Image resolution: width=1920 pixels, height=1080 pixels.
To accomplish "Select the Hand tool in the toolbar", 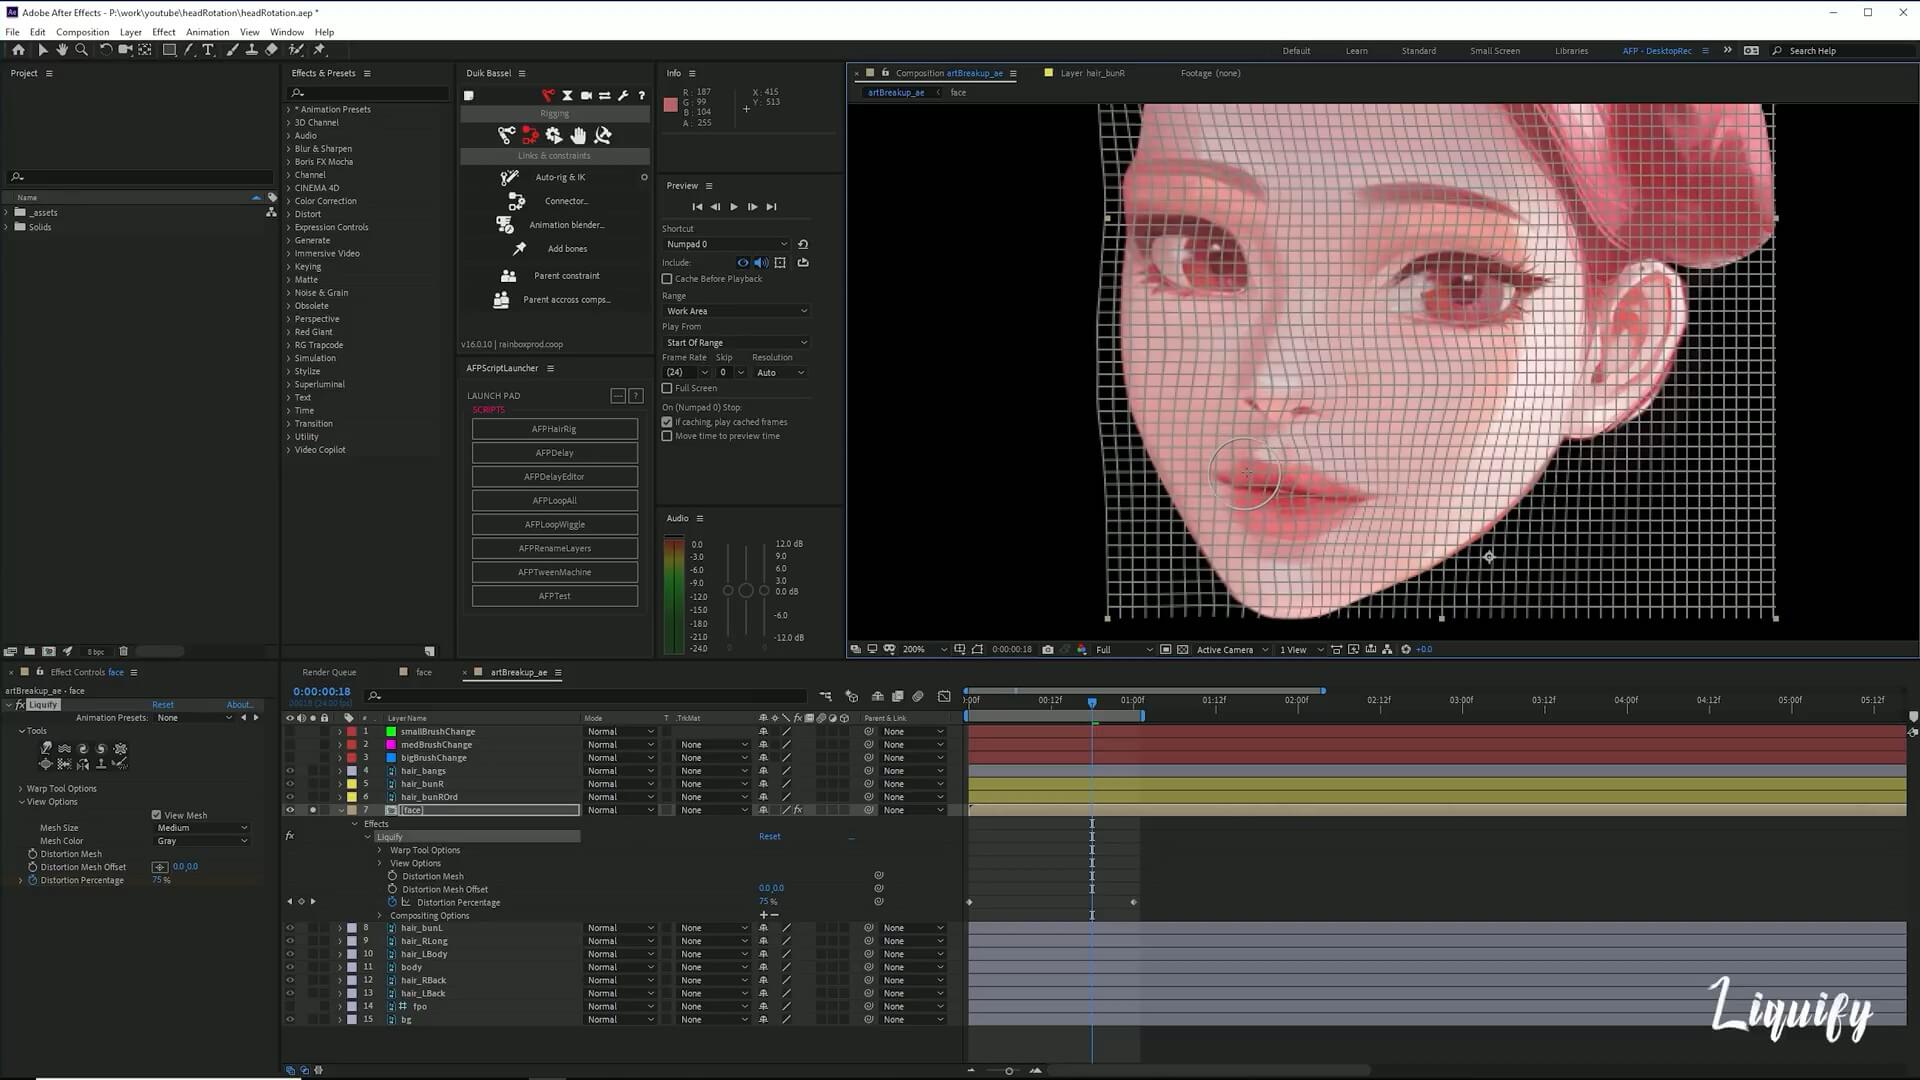I will point(62,50).
